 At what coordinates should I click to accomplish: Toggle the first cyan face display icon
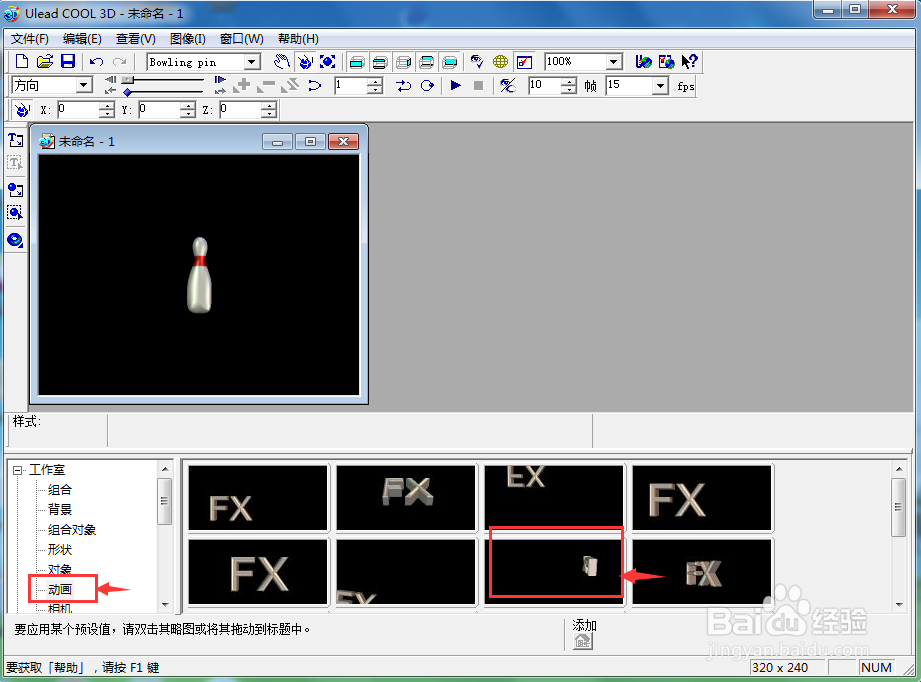click(x=357, y=62)
